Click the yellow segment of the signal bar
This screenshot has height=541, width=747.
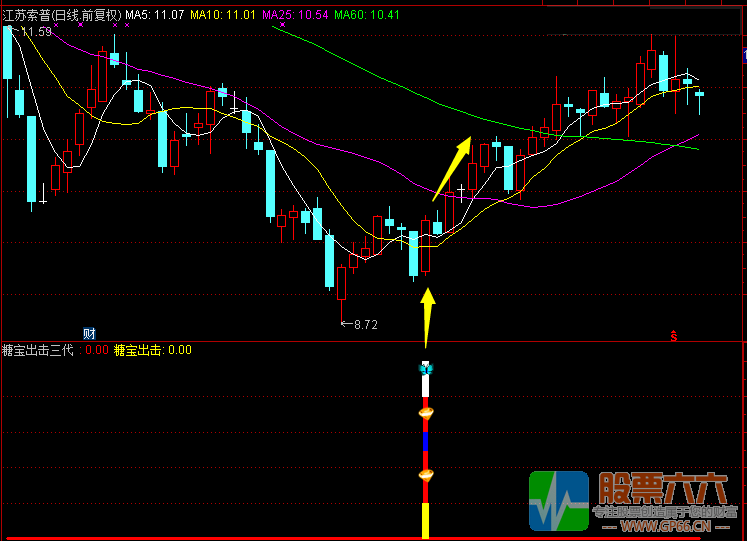point(425,521)
